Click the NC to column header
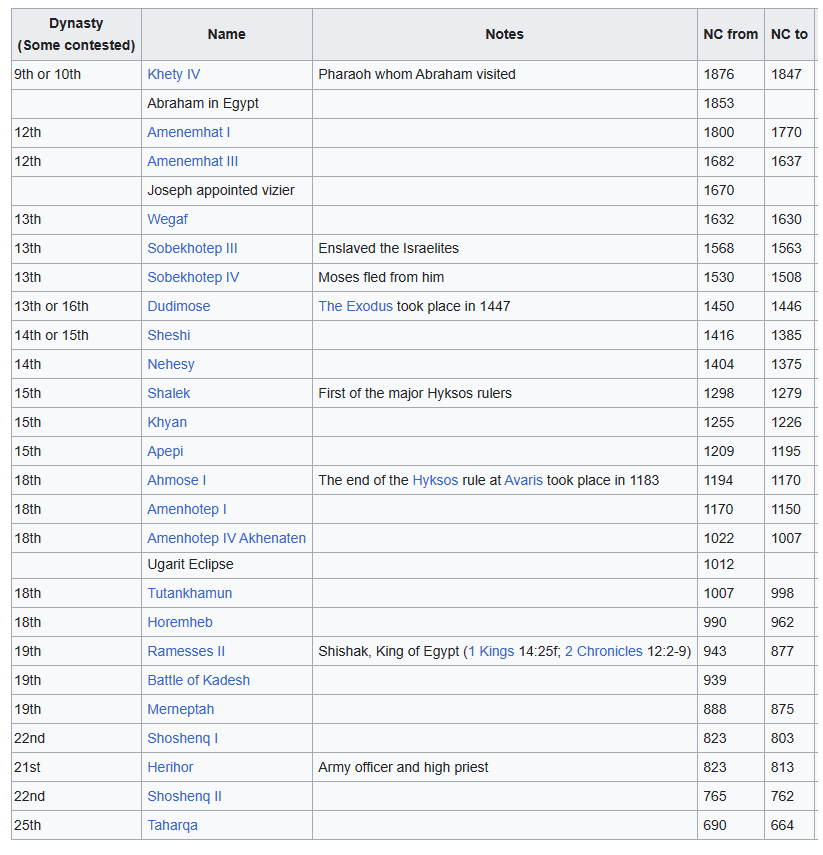823x855 pixels. click(789, 34)
